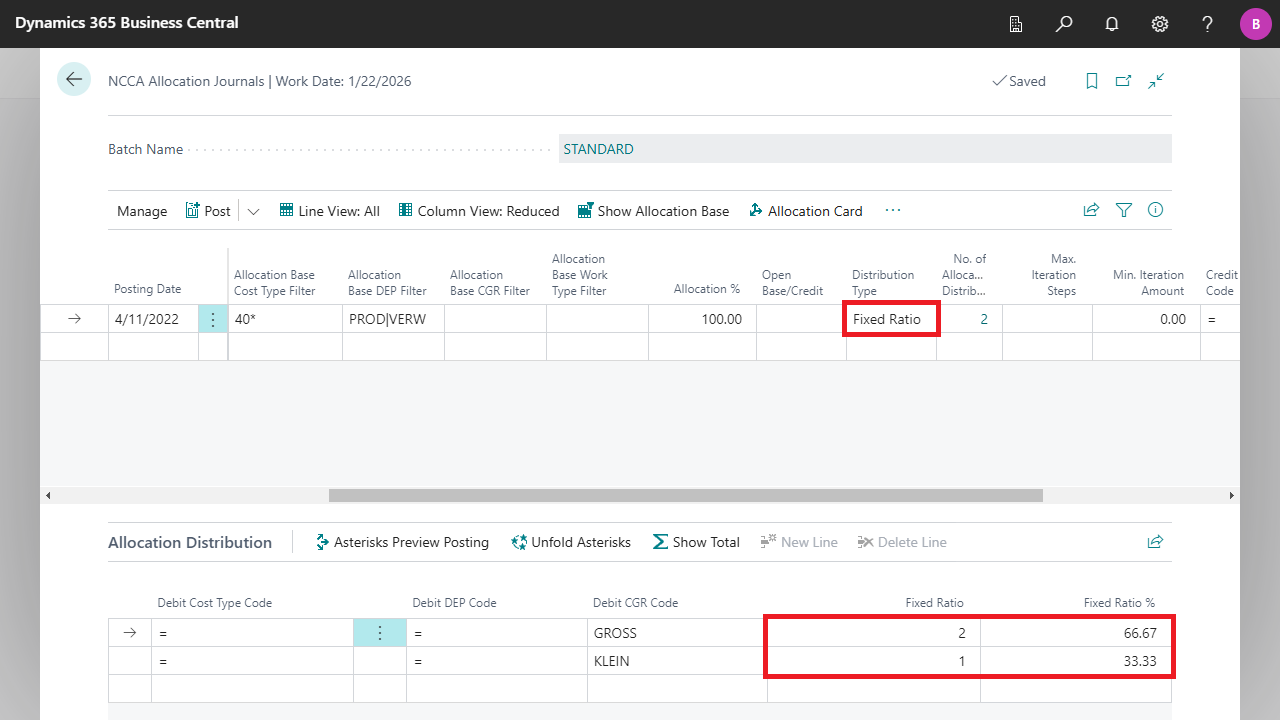Expand the Post dropdown arrow
The width and height of the screenshot is (1280, 720).
pos(253,211)
